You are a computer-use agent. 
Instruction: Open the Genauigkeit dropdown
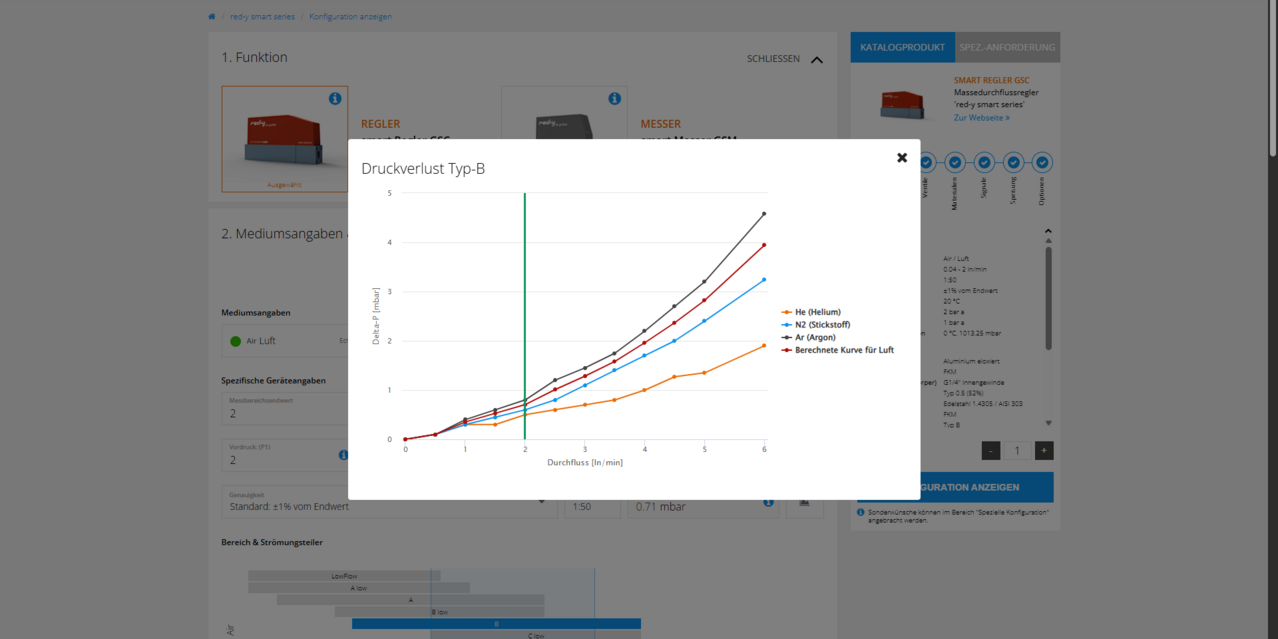[390, 502]
